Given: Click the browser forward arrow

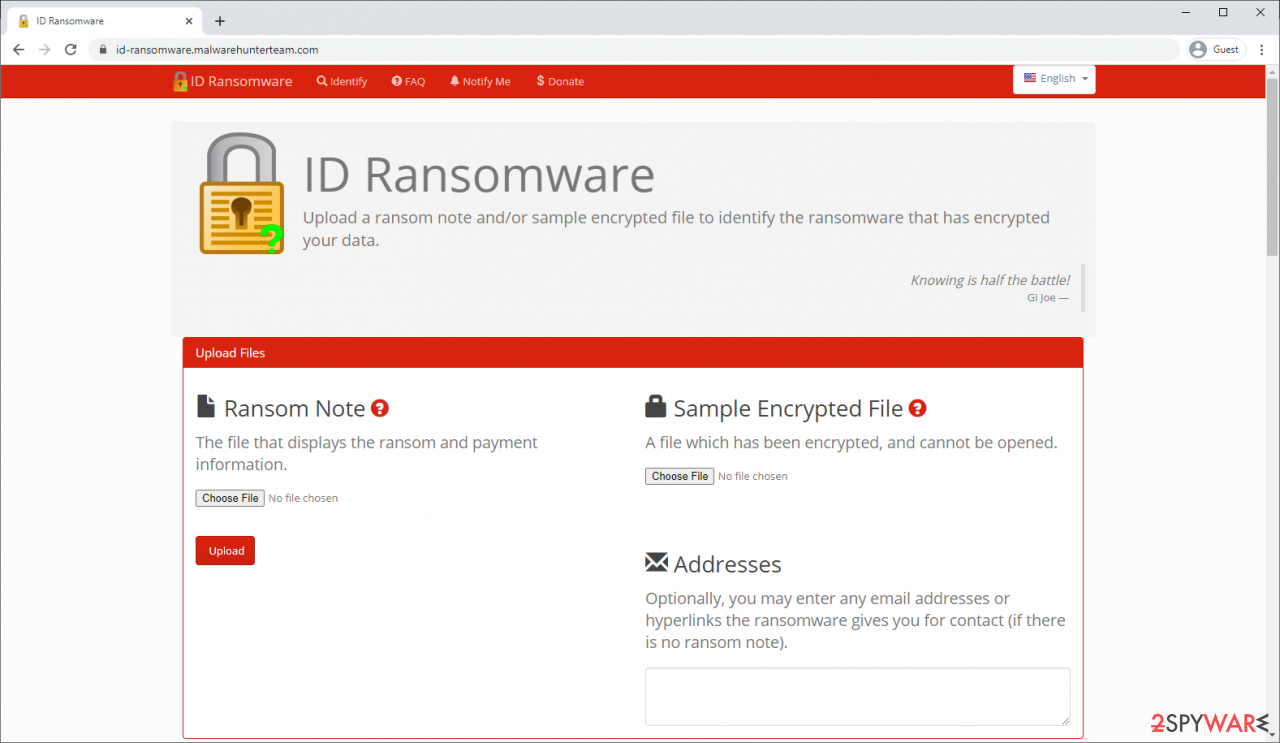Looking at the screenshot, I should pyautogui.click(x=44, y=49).
